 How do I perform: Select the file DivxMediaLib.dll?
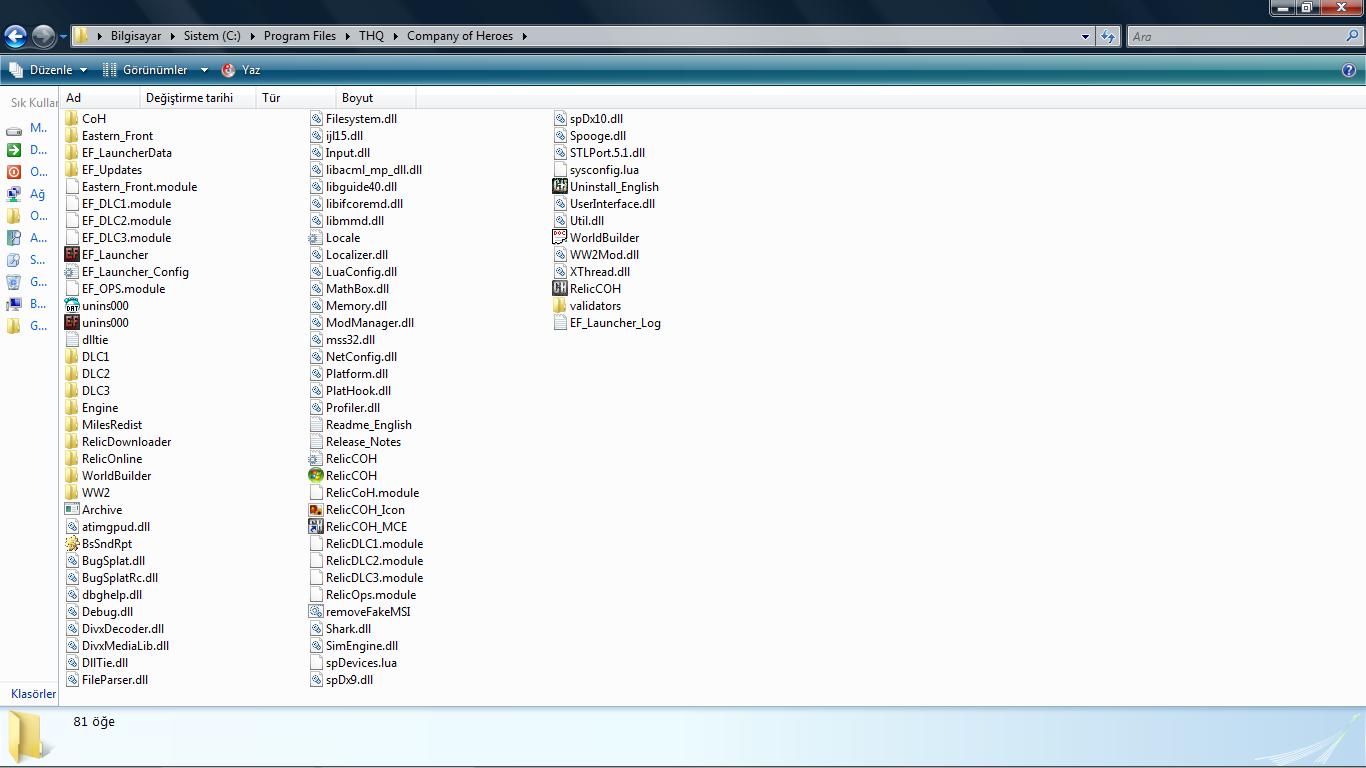125,646
